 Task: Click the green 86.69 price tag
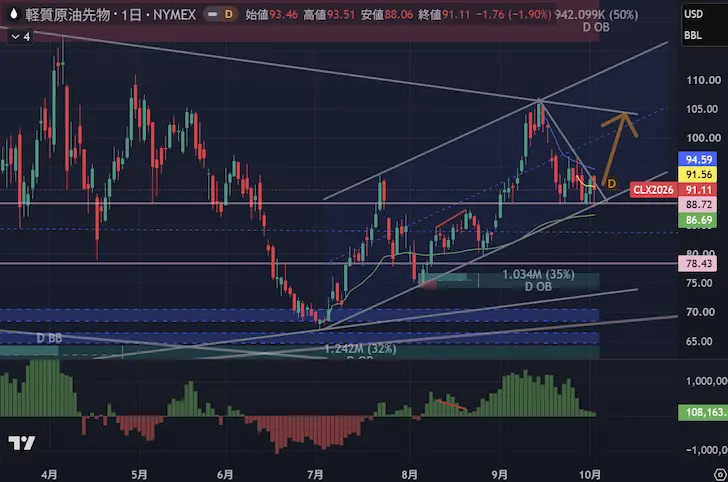(x=698, y=220)
